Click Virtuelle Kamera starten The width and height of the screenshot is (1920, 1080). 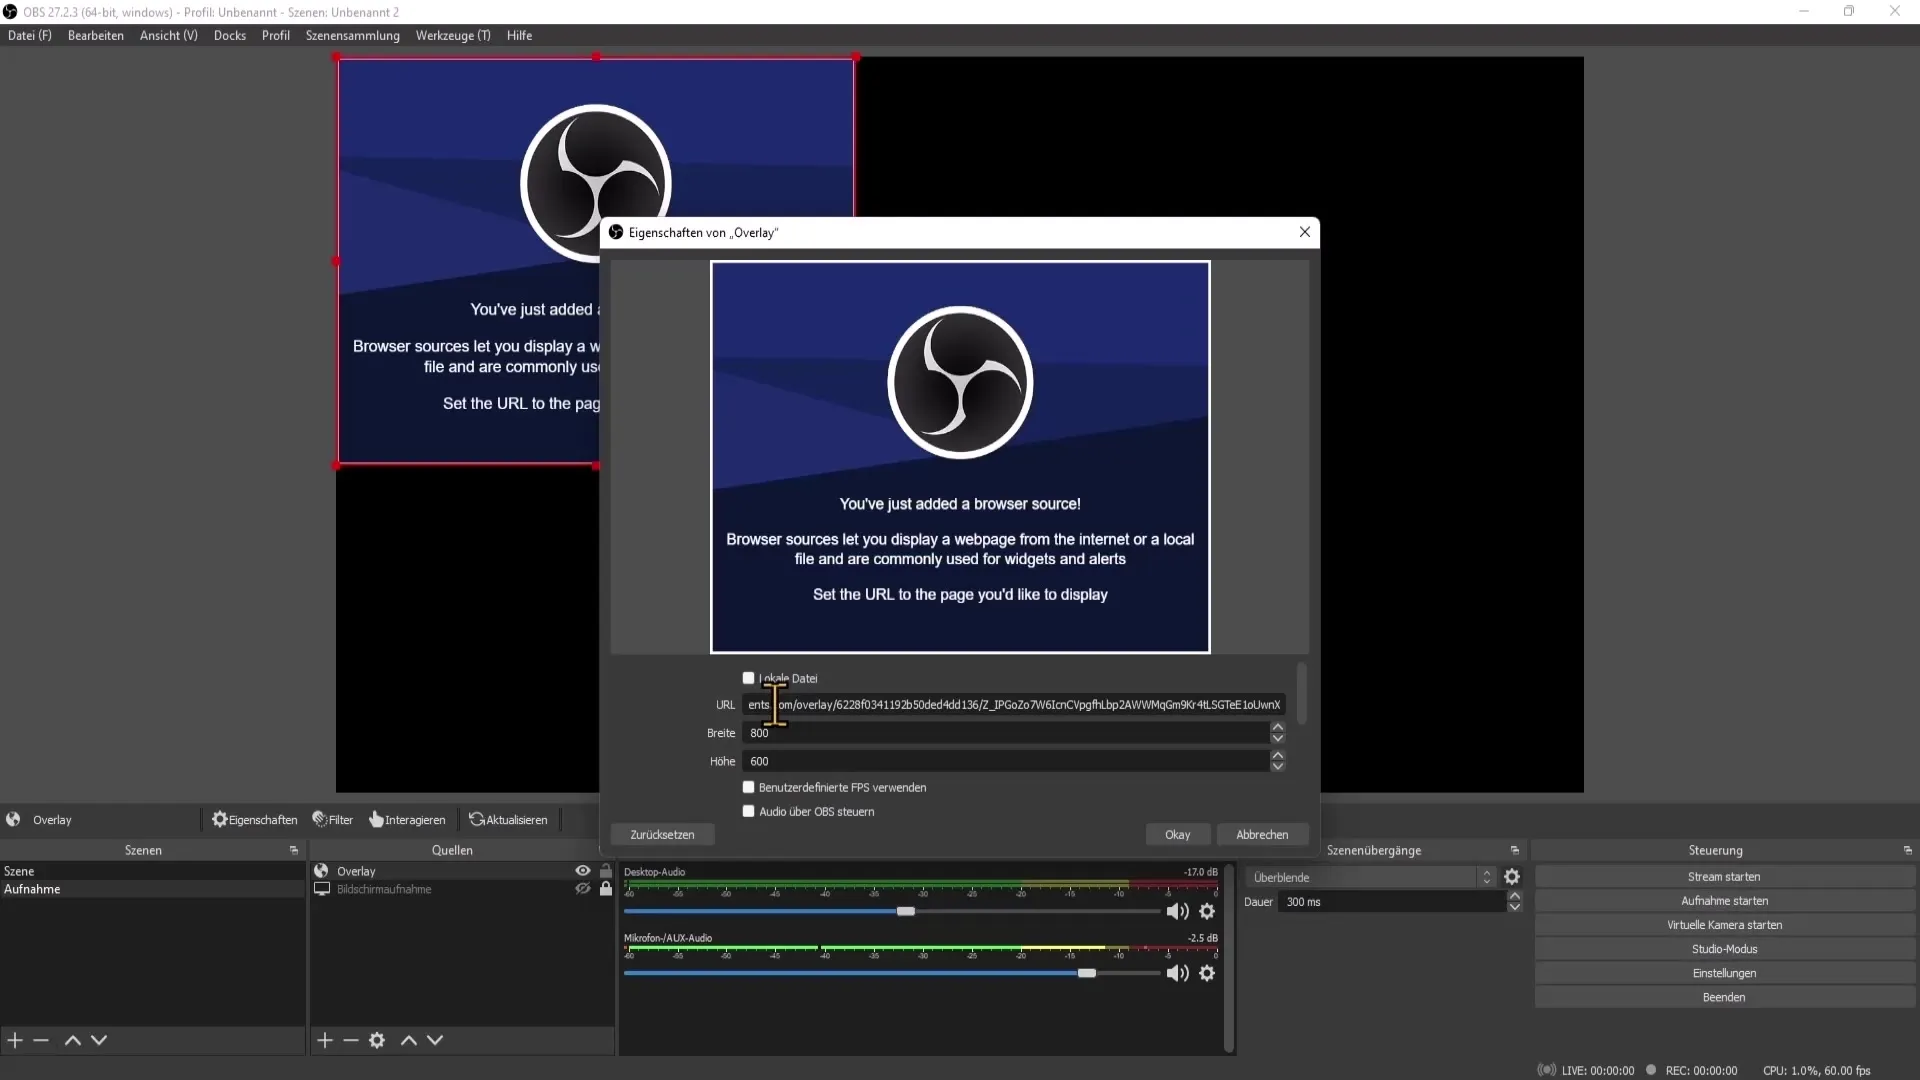[x=1724, y=925]
